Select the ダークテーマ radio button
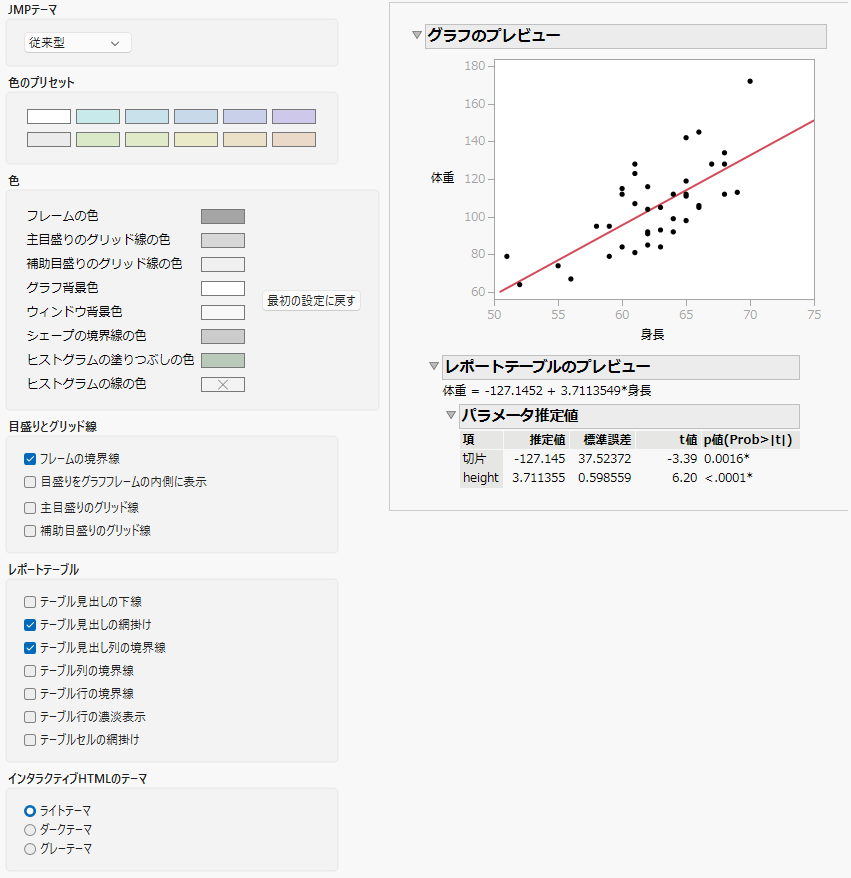851x878 pixels. point(30,830)
